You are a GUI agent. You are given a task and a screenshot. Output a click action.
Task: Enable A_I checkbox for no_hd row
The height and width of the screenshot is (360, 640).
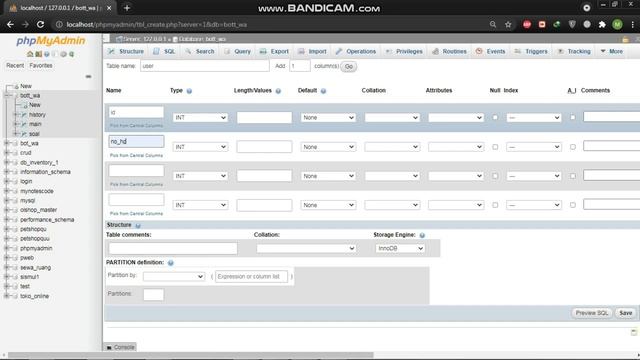pyautogui.click(x=573, y=147)
